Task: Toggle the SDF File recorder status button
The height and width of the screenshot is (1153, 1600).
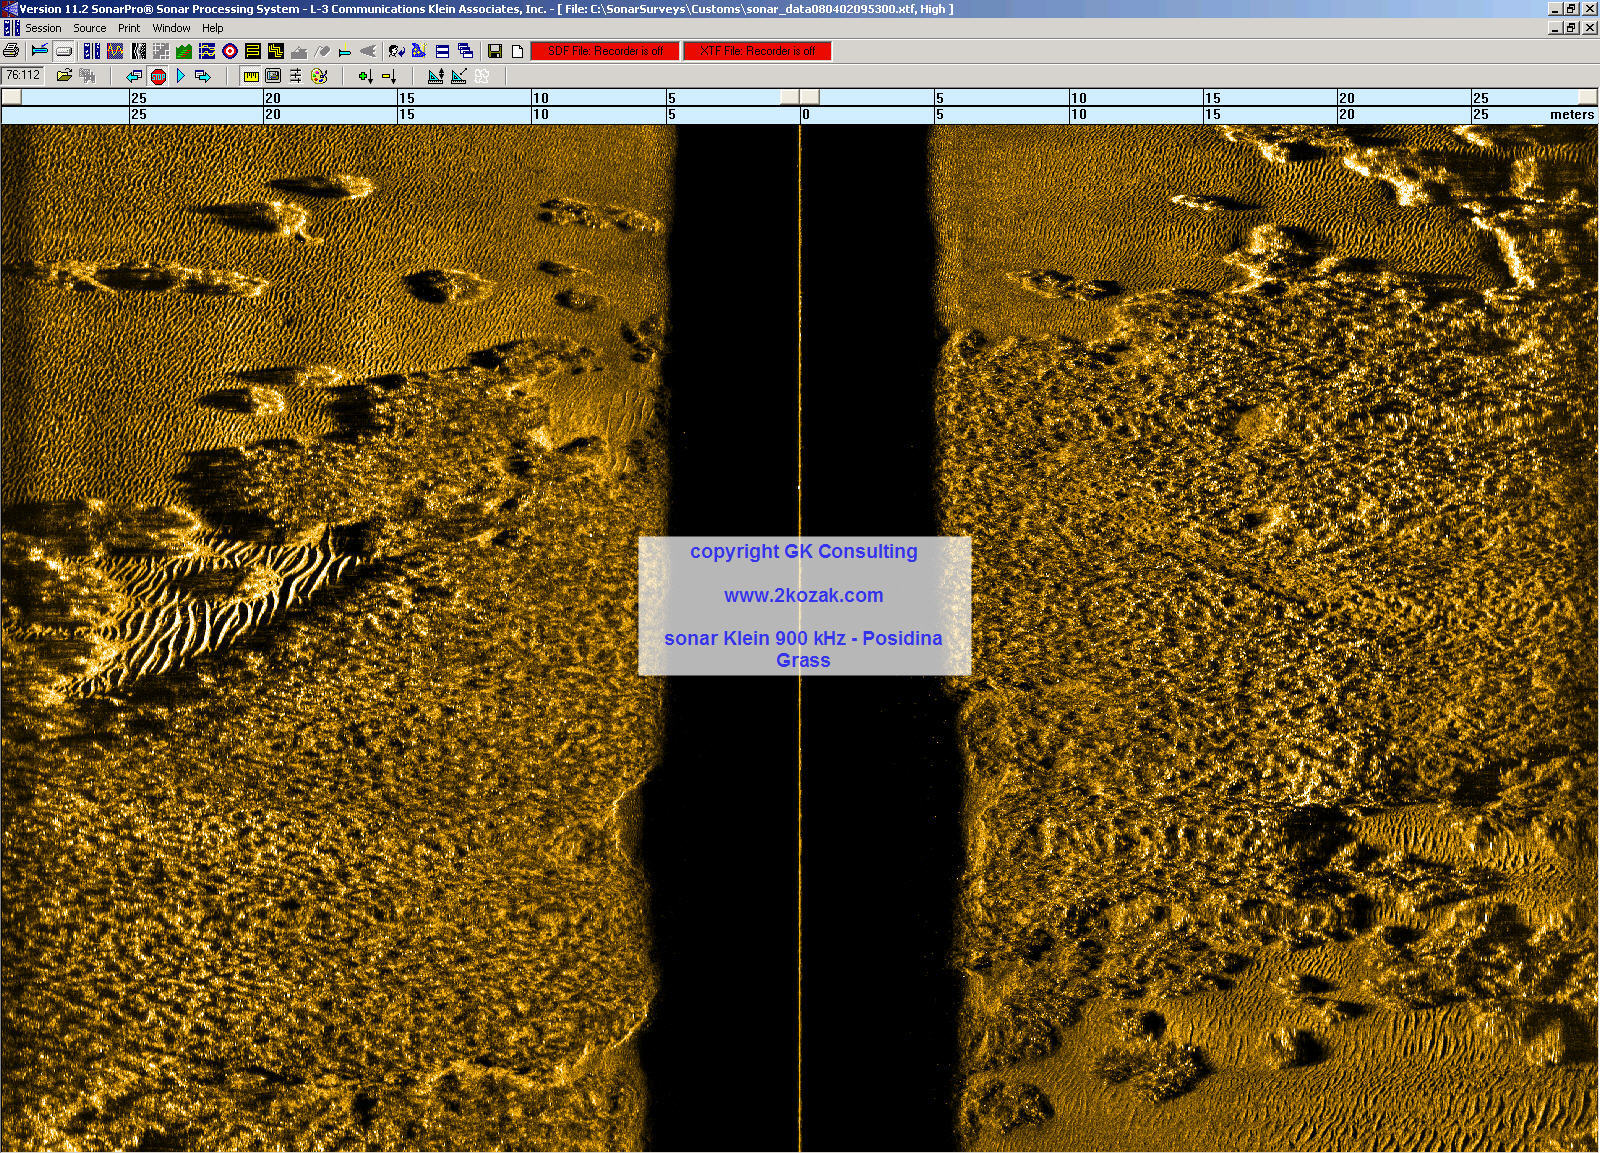Action: 605,51
